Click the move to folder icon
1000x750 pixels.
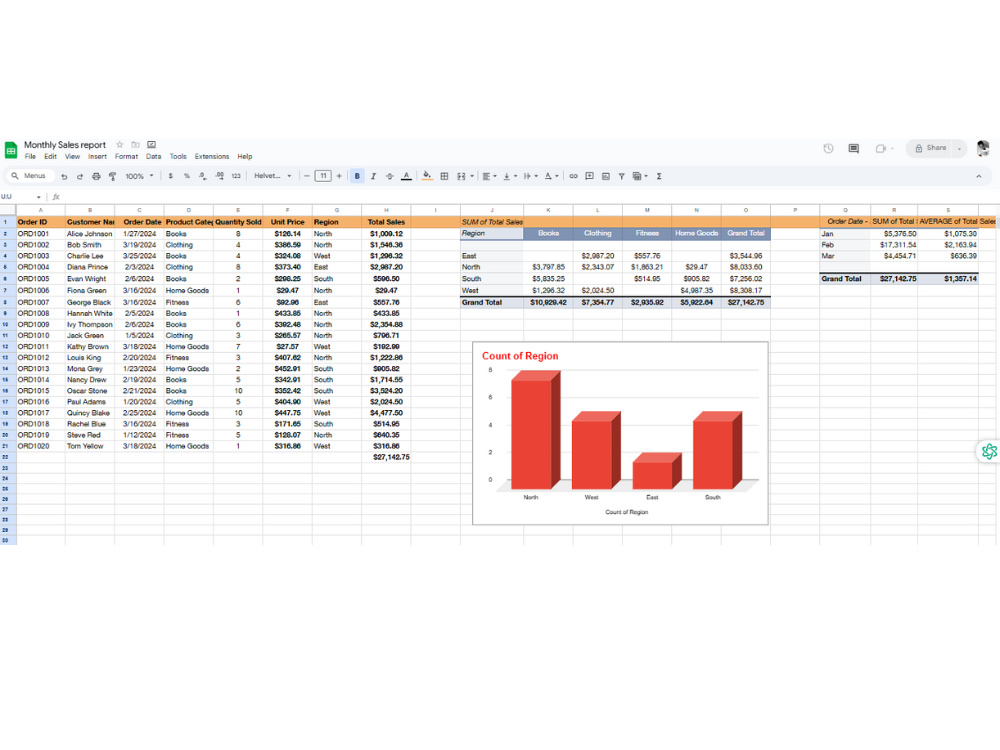[x=135, y=145]
